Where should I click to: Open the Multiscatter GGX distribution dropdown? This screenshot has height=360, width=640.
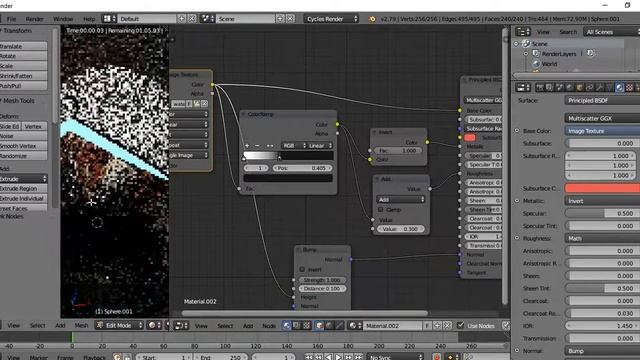point(602,118)
